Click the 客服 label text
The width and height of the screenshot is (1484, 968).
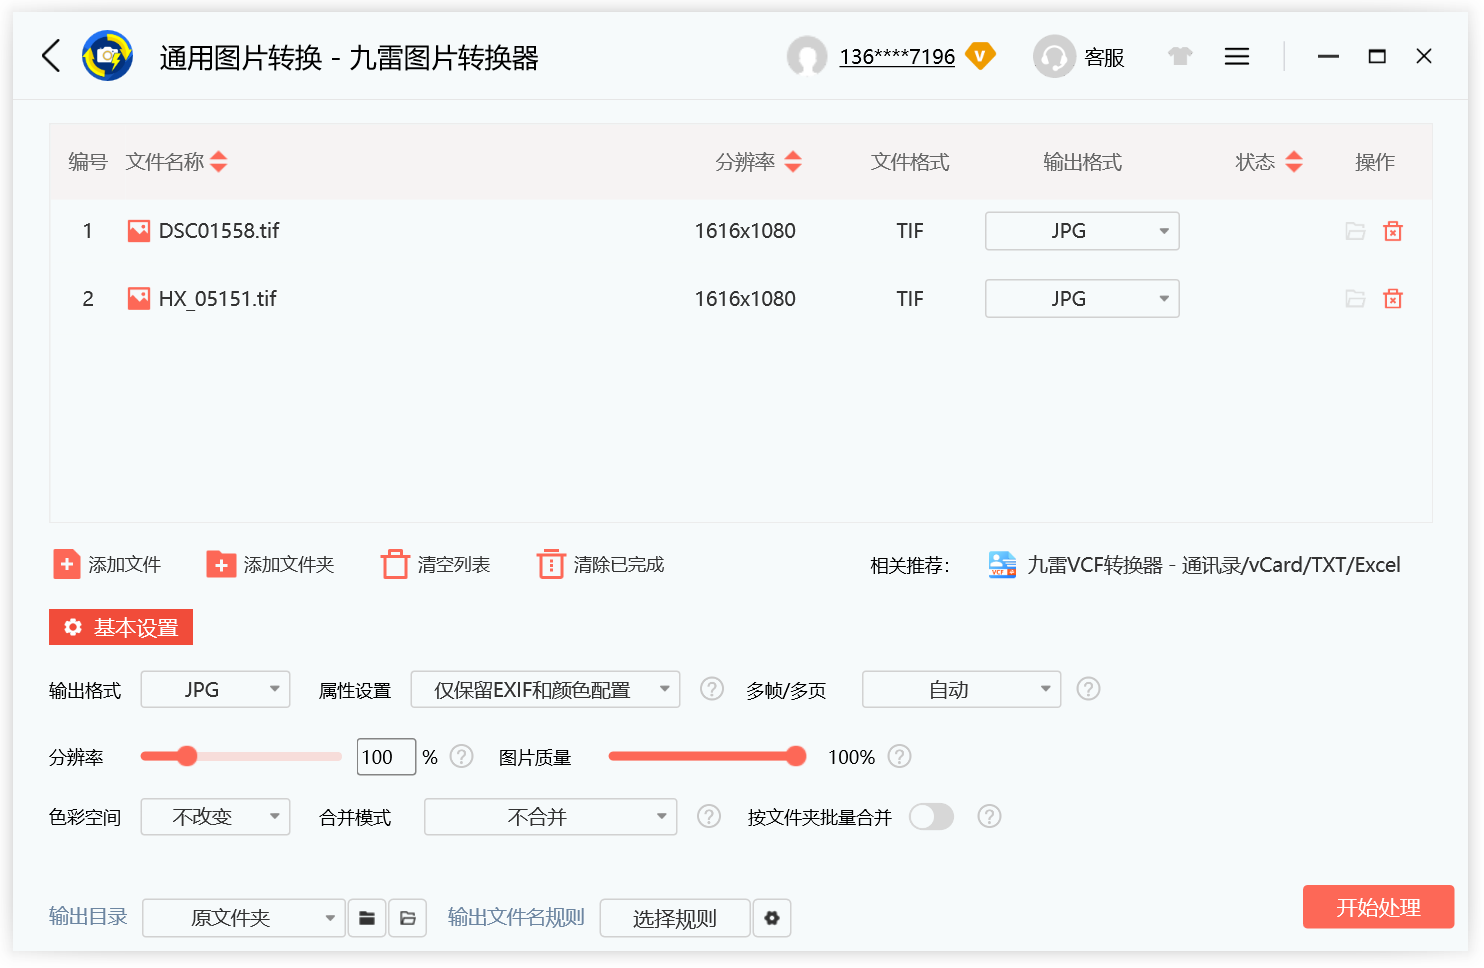(1105, 58)
